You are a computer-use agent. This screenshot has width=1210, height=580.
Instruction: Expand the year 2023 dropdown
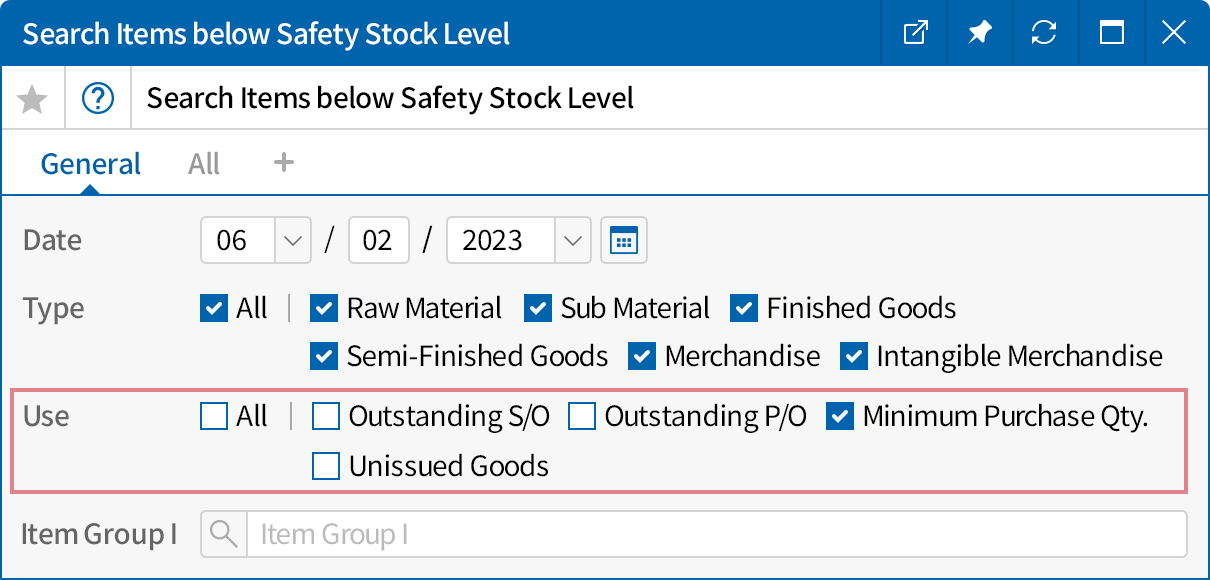[573, 241]
